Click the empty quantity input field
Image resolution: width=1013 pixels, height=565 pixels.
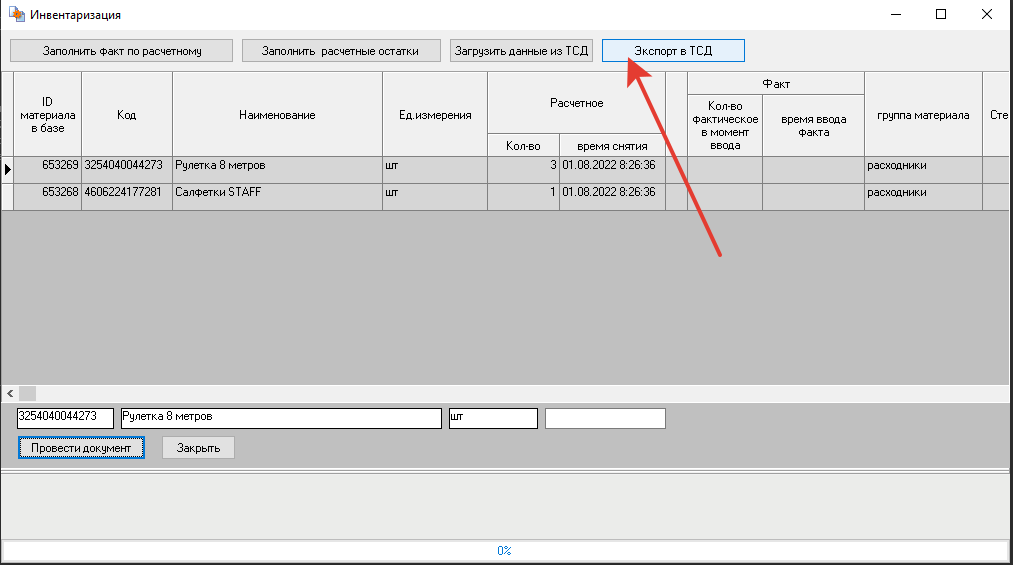tap(605, 418)
